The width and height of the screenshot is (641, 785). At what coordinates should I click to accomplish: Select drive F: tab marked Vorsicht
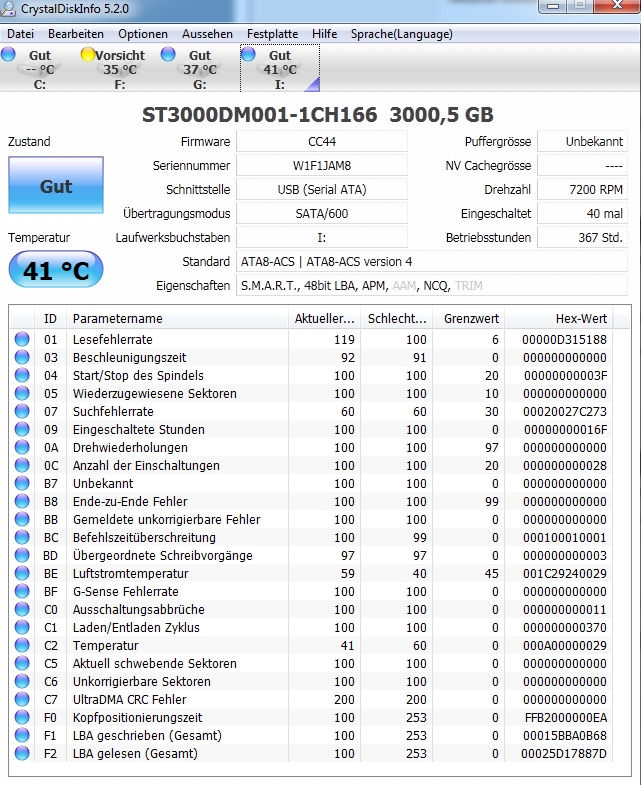pyautogui.click(x=120, y=69)
